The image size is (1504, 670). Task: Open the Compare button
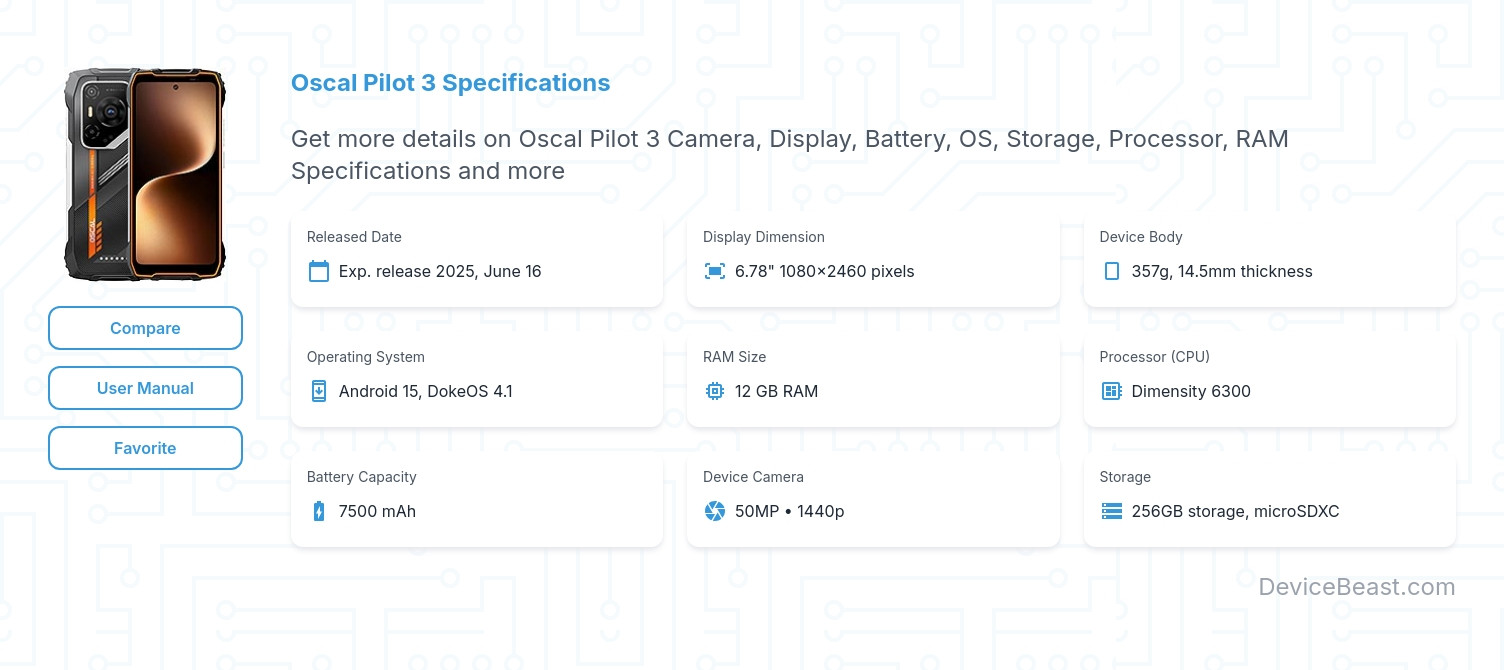145,328
